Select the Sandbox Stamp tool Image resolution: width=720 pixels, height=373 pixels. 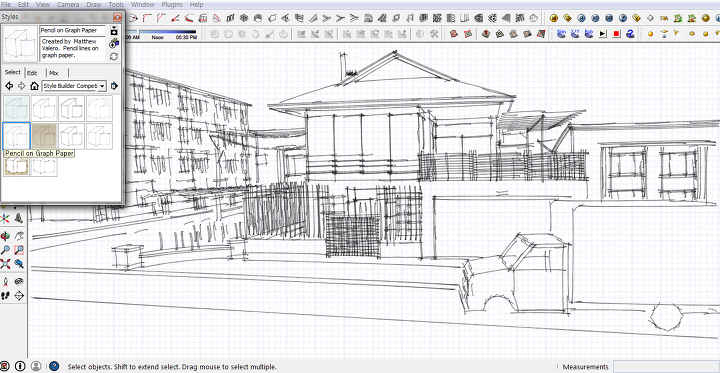[x=500, y=34]
